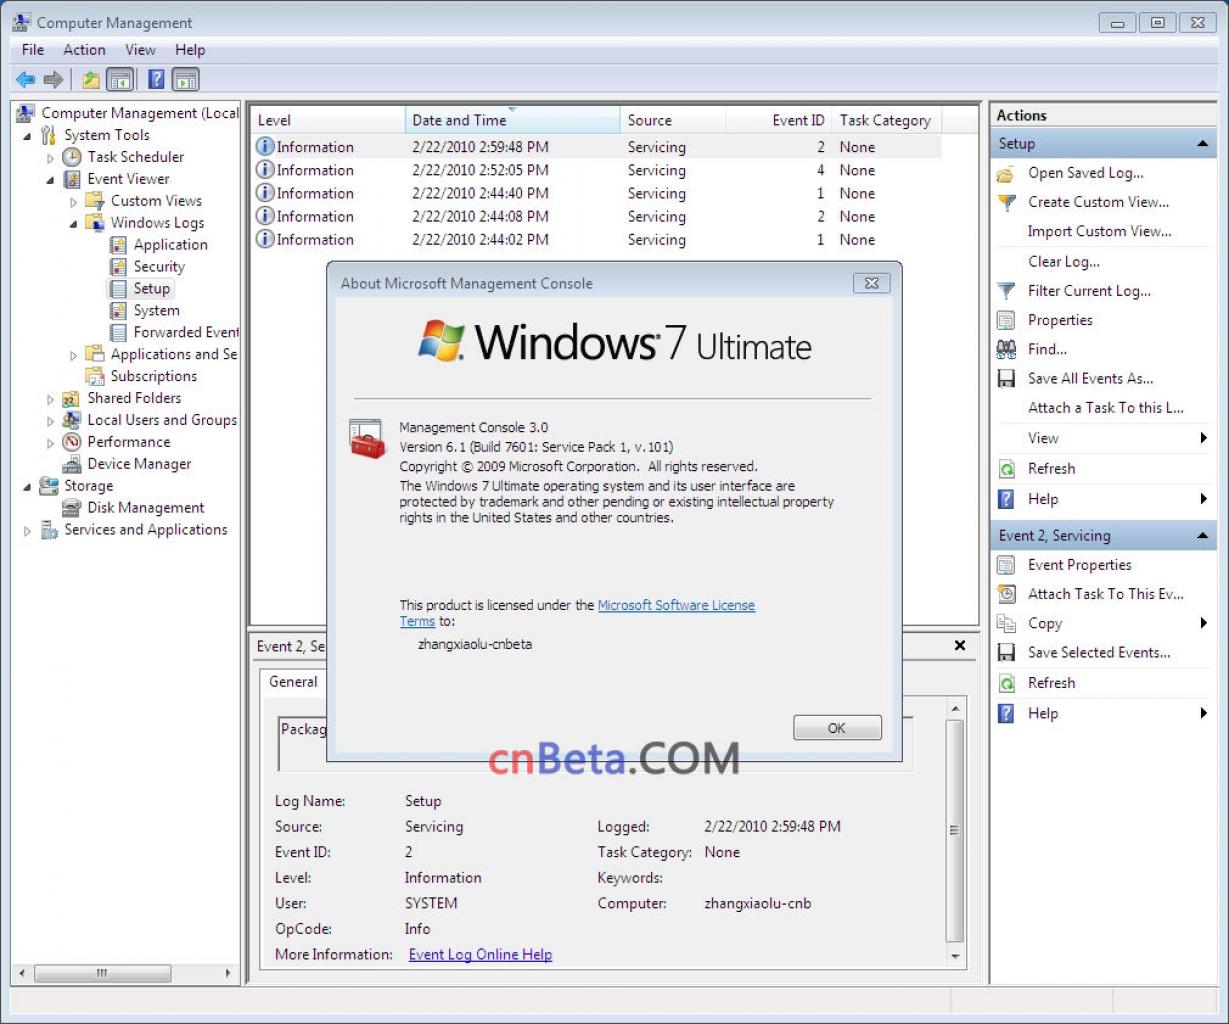Open the File menu
Screen dimensions: 1229x1024
(33, 50)
